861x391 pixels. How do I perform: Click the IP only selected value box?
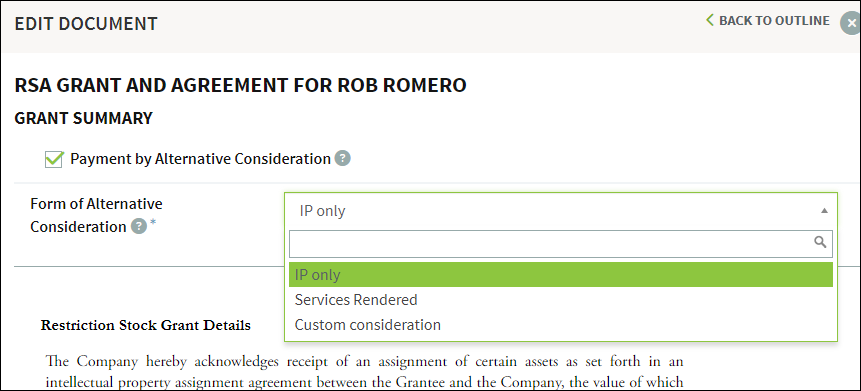click(x=561, y=210)
